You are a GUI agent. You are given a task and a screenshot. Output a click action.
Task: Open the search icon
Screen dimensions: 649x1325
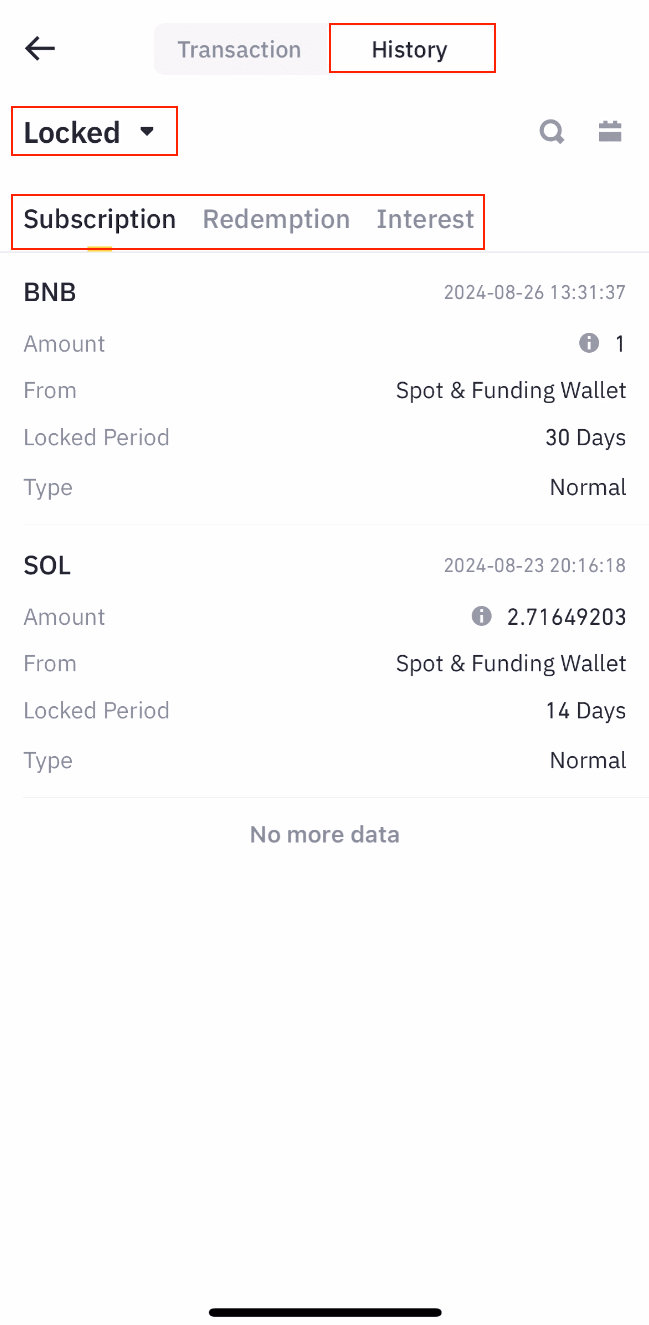[x=552, y=131]
